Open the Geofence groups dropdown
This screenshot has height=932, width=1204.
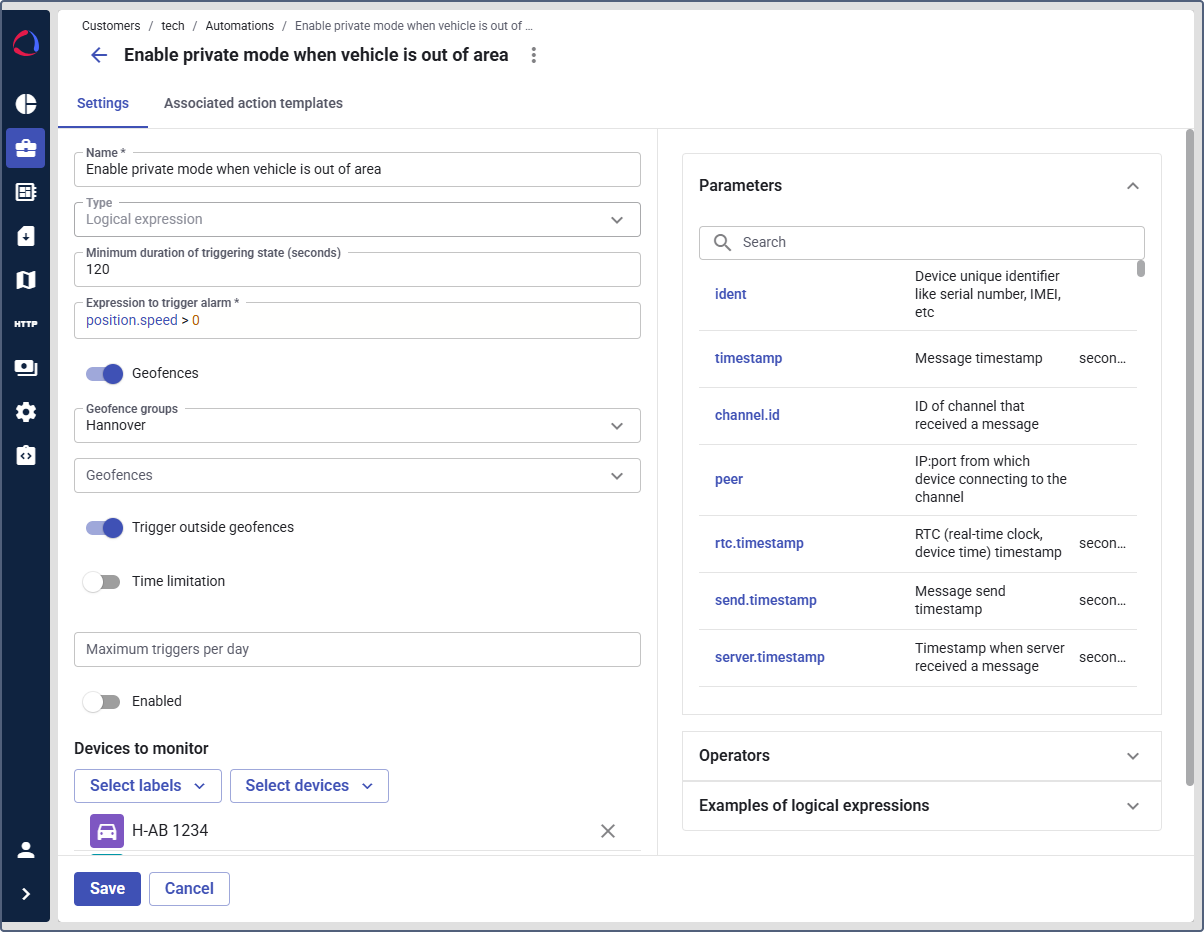(x=357, y=425)
